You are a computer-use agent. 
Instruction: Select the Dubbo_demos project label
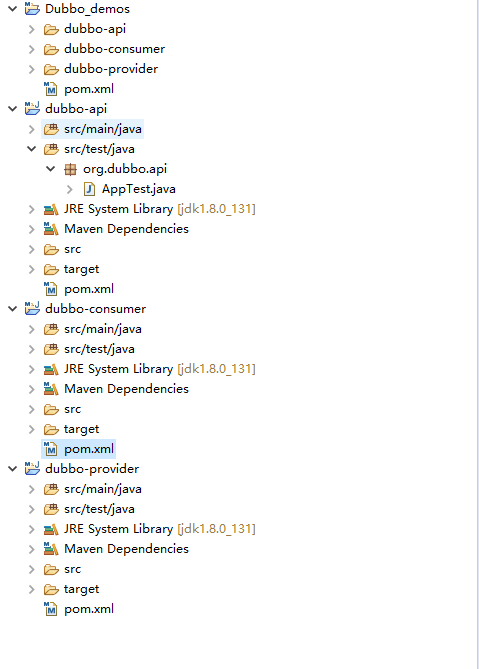point(87,9)
